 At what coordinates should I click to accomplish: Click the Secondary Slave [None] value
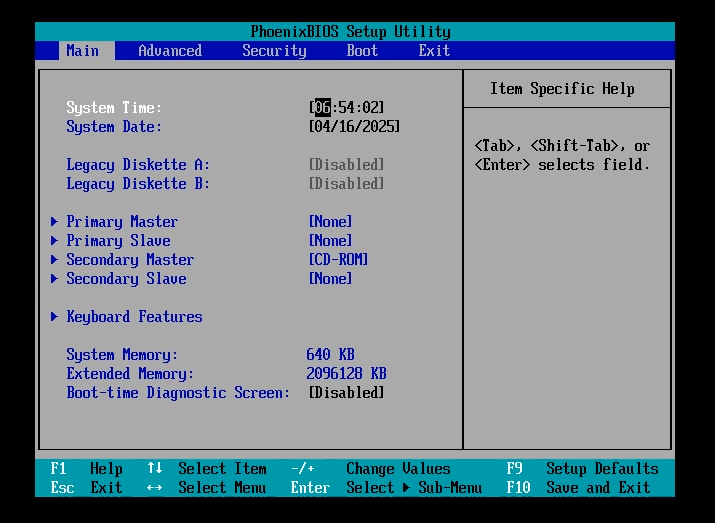(331, 279)
